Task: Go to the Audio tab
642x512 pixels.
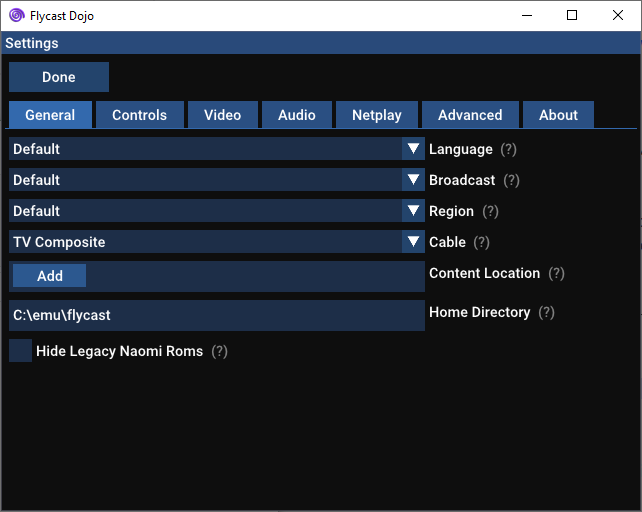Action: tap(297, 115)
